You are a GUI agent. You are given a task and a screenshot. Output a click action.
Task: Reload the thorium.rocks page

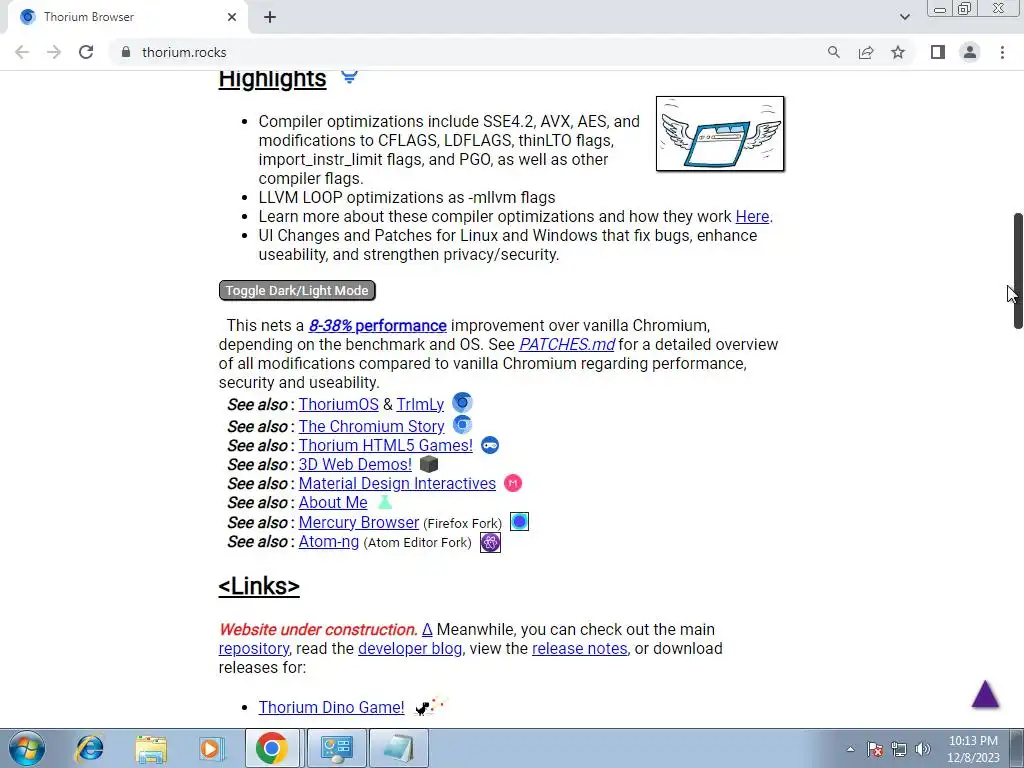click(86, 52)
